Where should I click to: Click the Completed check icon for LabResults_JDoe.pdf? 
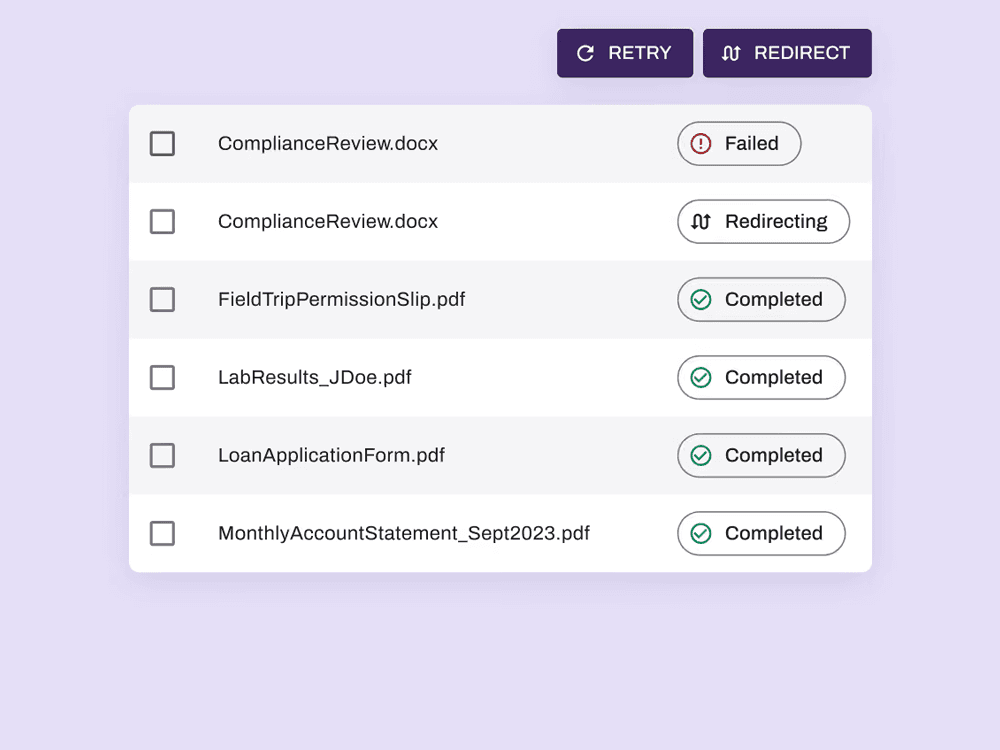pyautogui.click(x=700, y=378)
